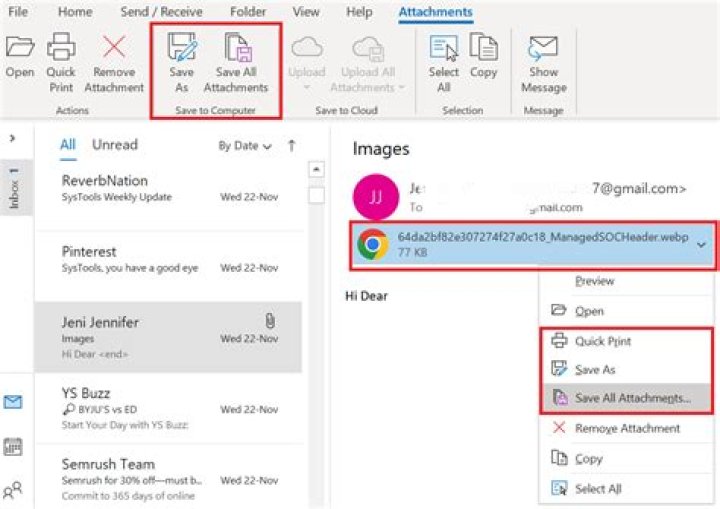Click Quick Print icon in context menu
This screenshot has width=720, height=509.
point(559,340)
